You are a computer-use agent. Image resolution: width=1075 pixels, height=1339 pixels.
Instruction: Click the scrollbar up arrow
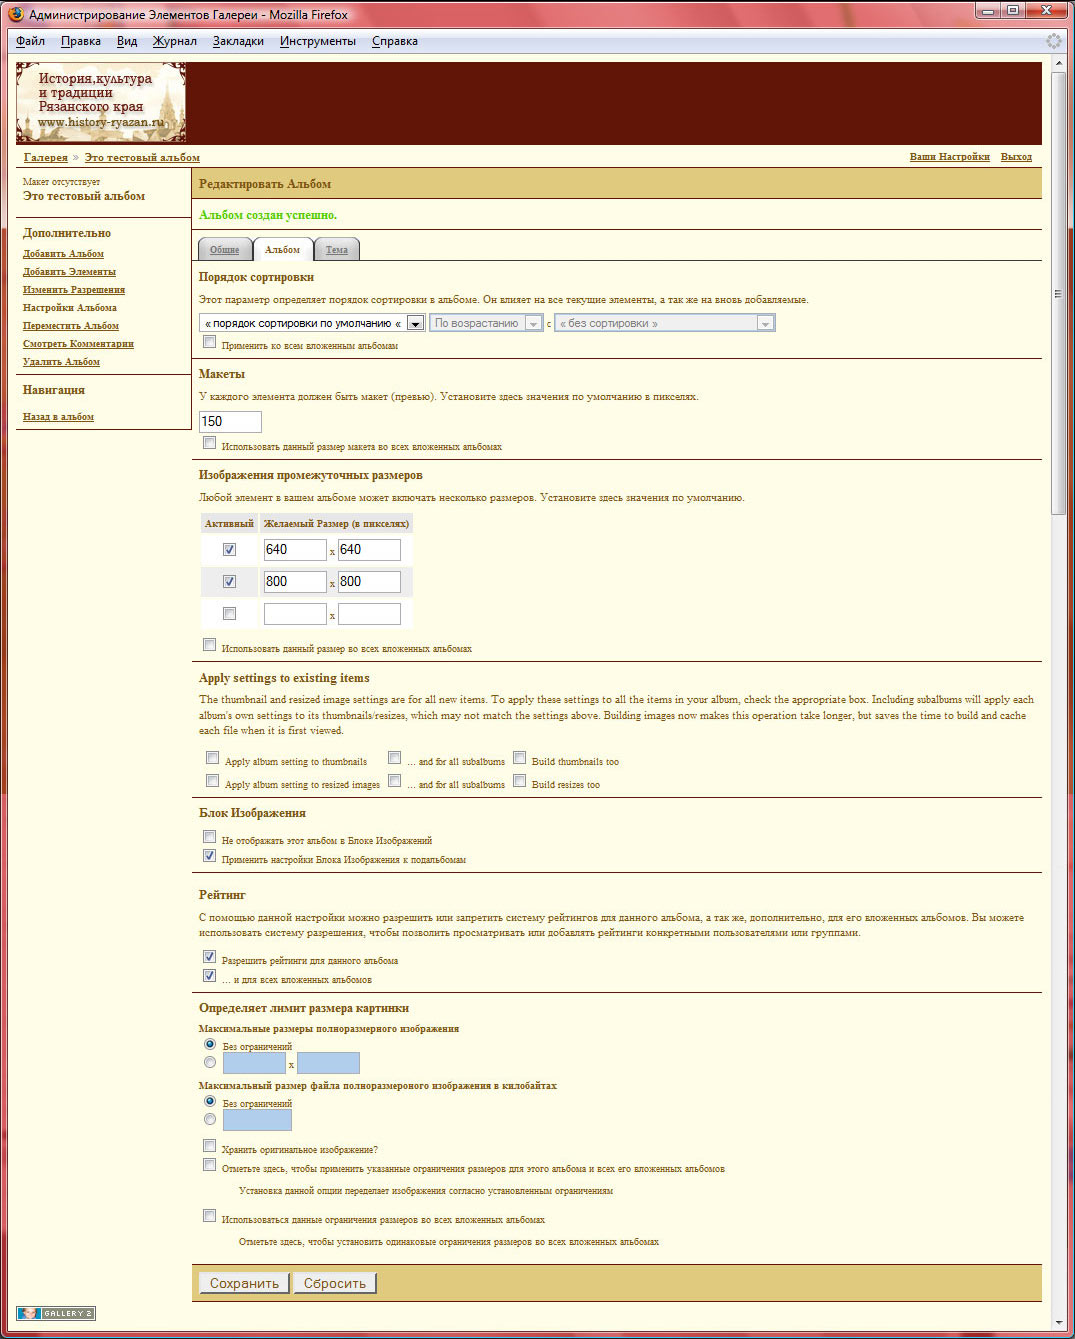click(x=1059, y=63)
